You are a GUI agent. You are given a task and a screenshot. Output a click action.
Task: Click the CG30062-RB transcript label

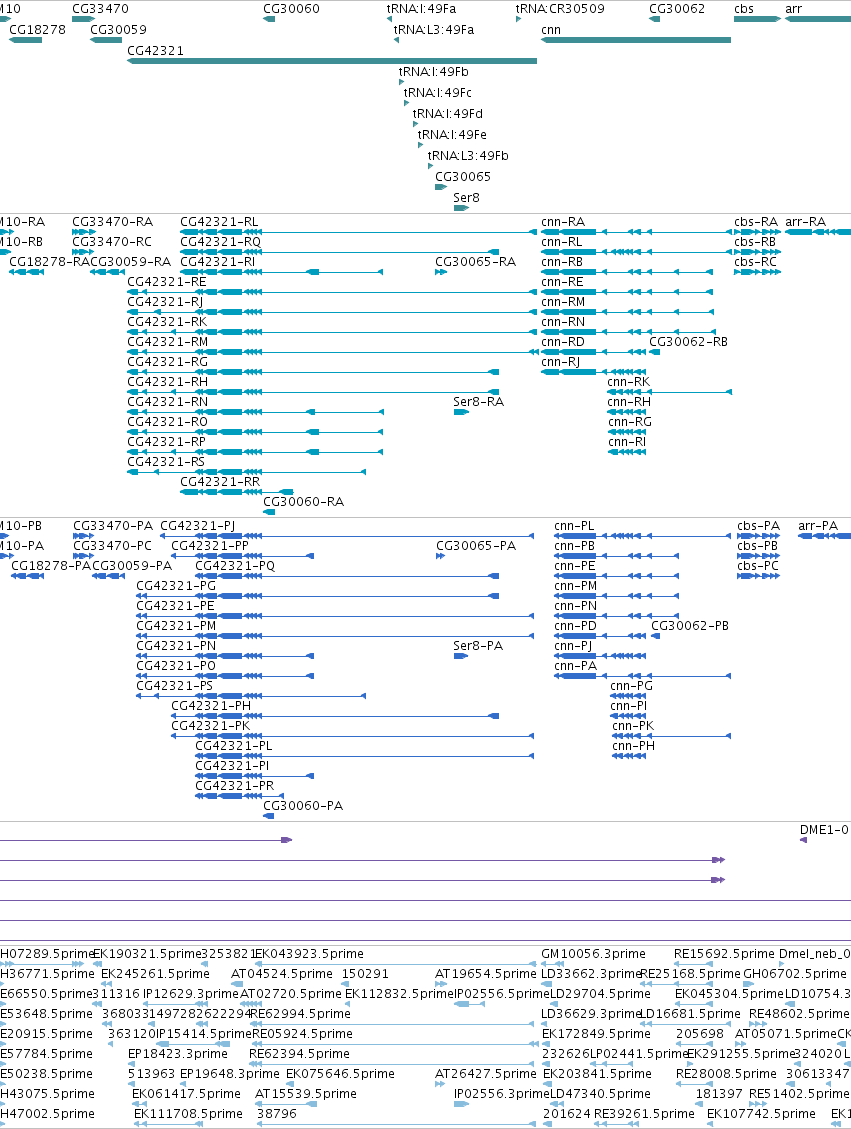pos(688,342)
